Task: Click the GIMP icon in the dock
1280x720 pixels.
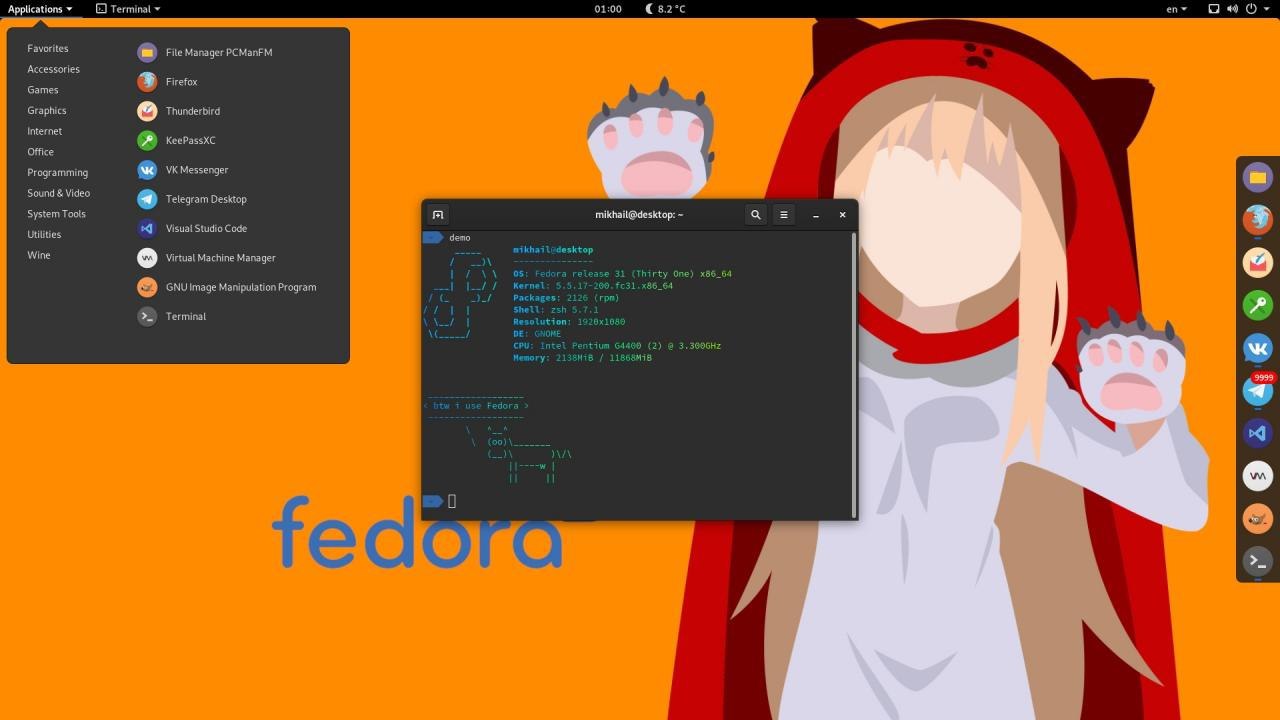Action: tap(1258, 519)
